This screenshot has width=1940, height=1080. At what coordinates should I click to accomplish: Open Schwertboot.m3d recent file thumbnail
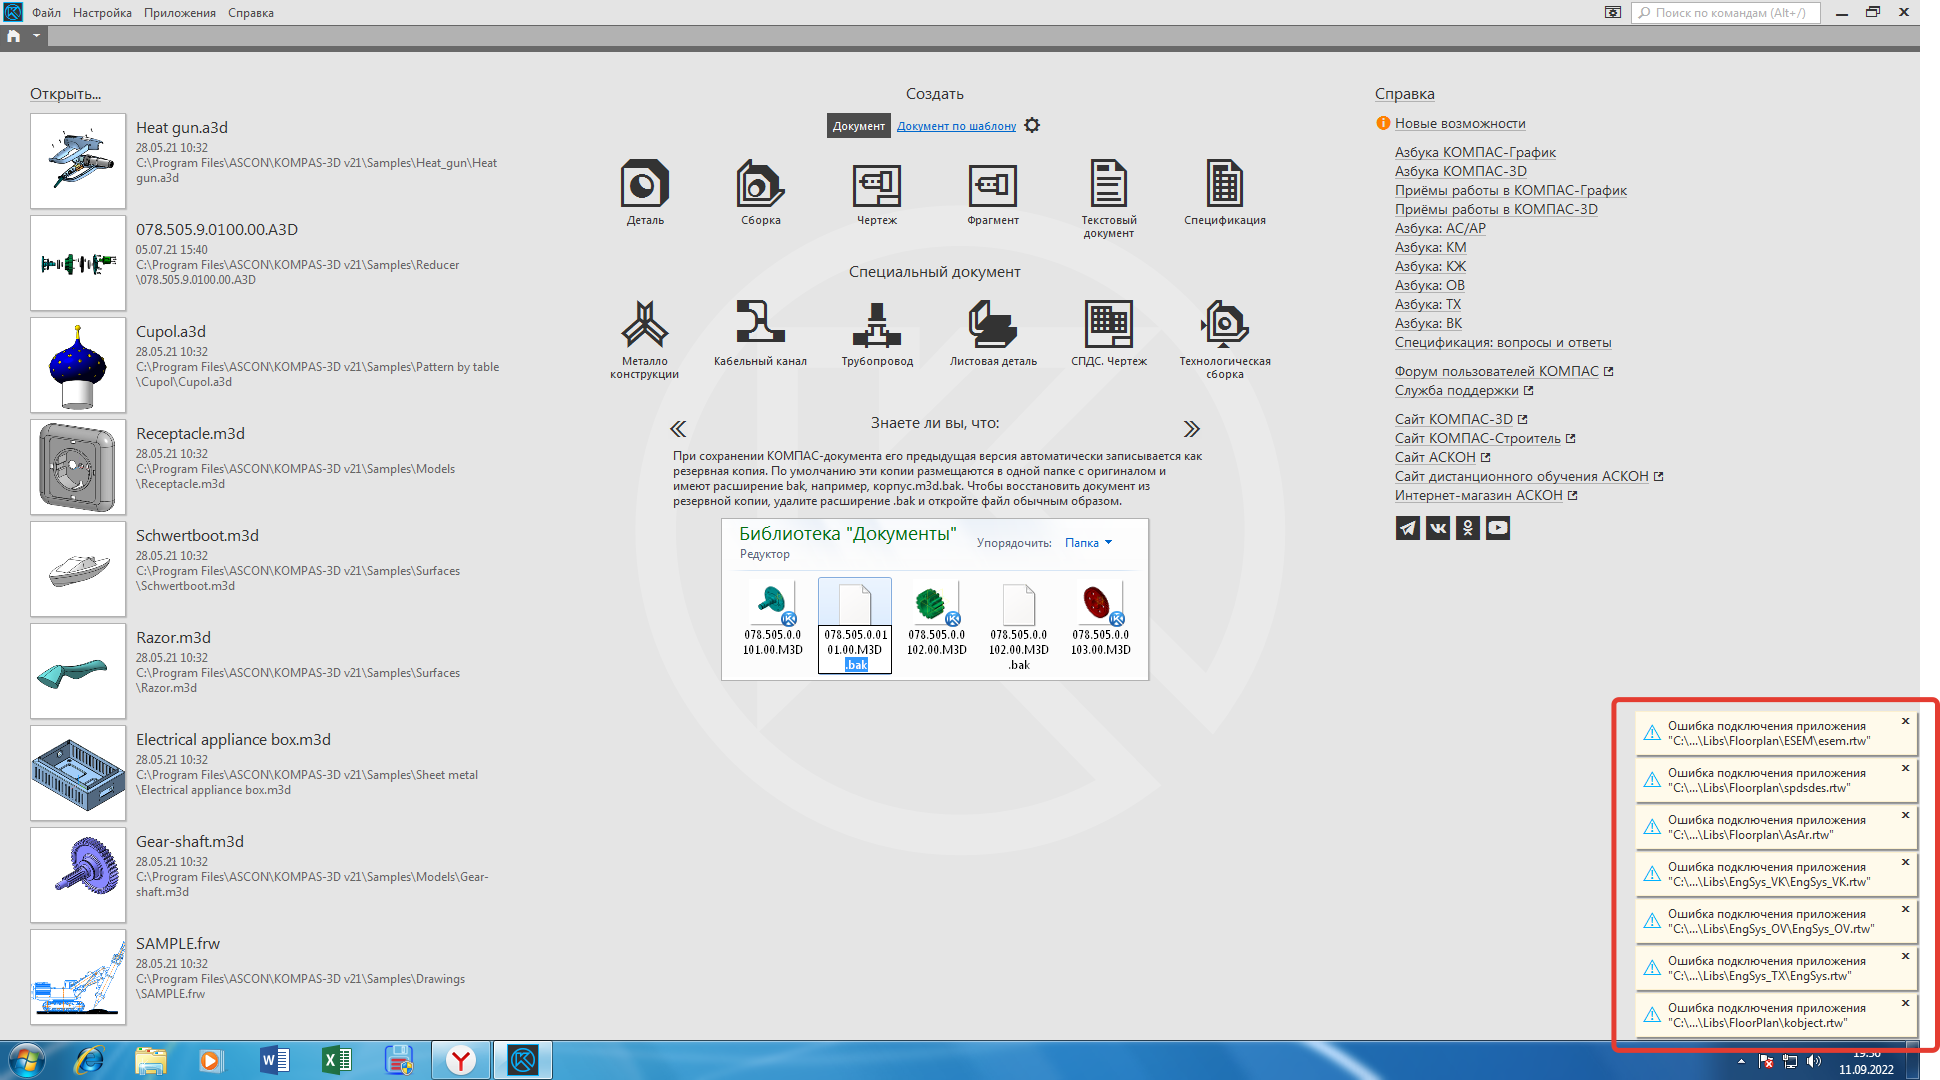[x=78, y=569]
